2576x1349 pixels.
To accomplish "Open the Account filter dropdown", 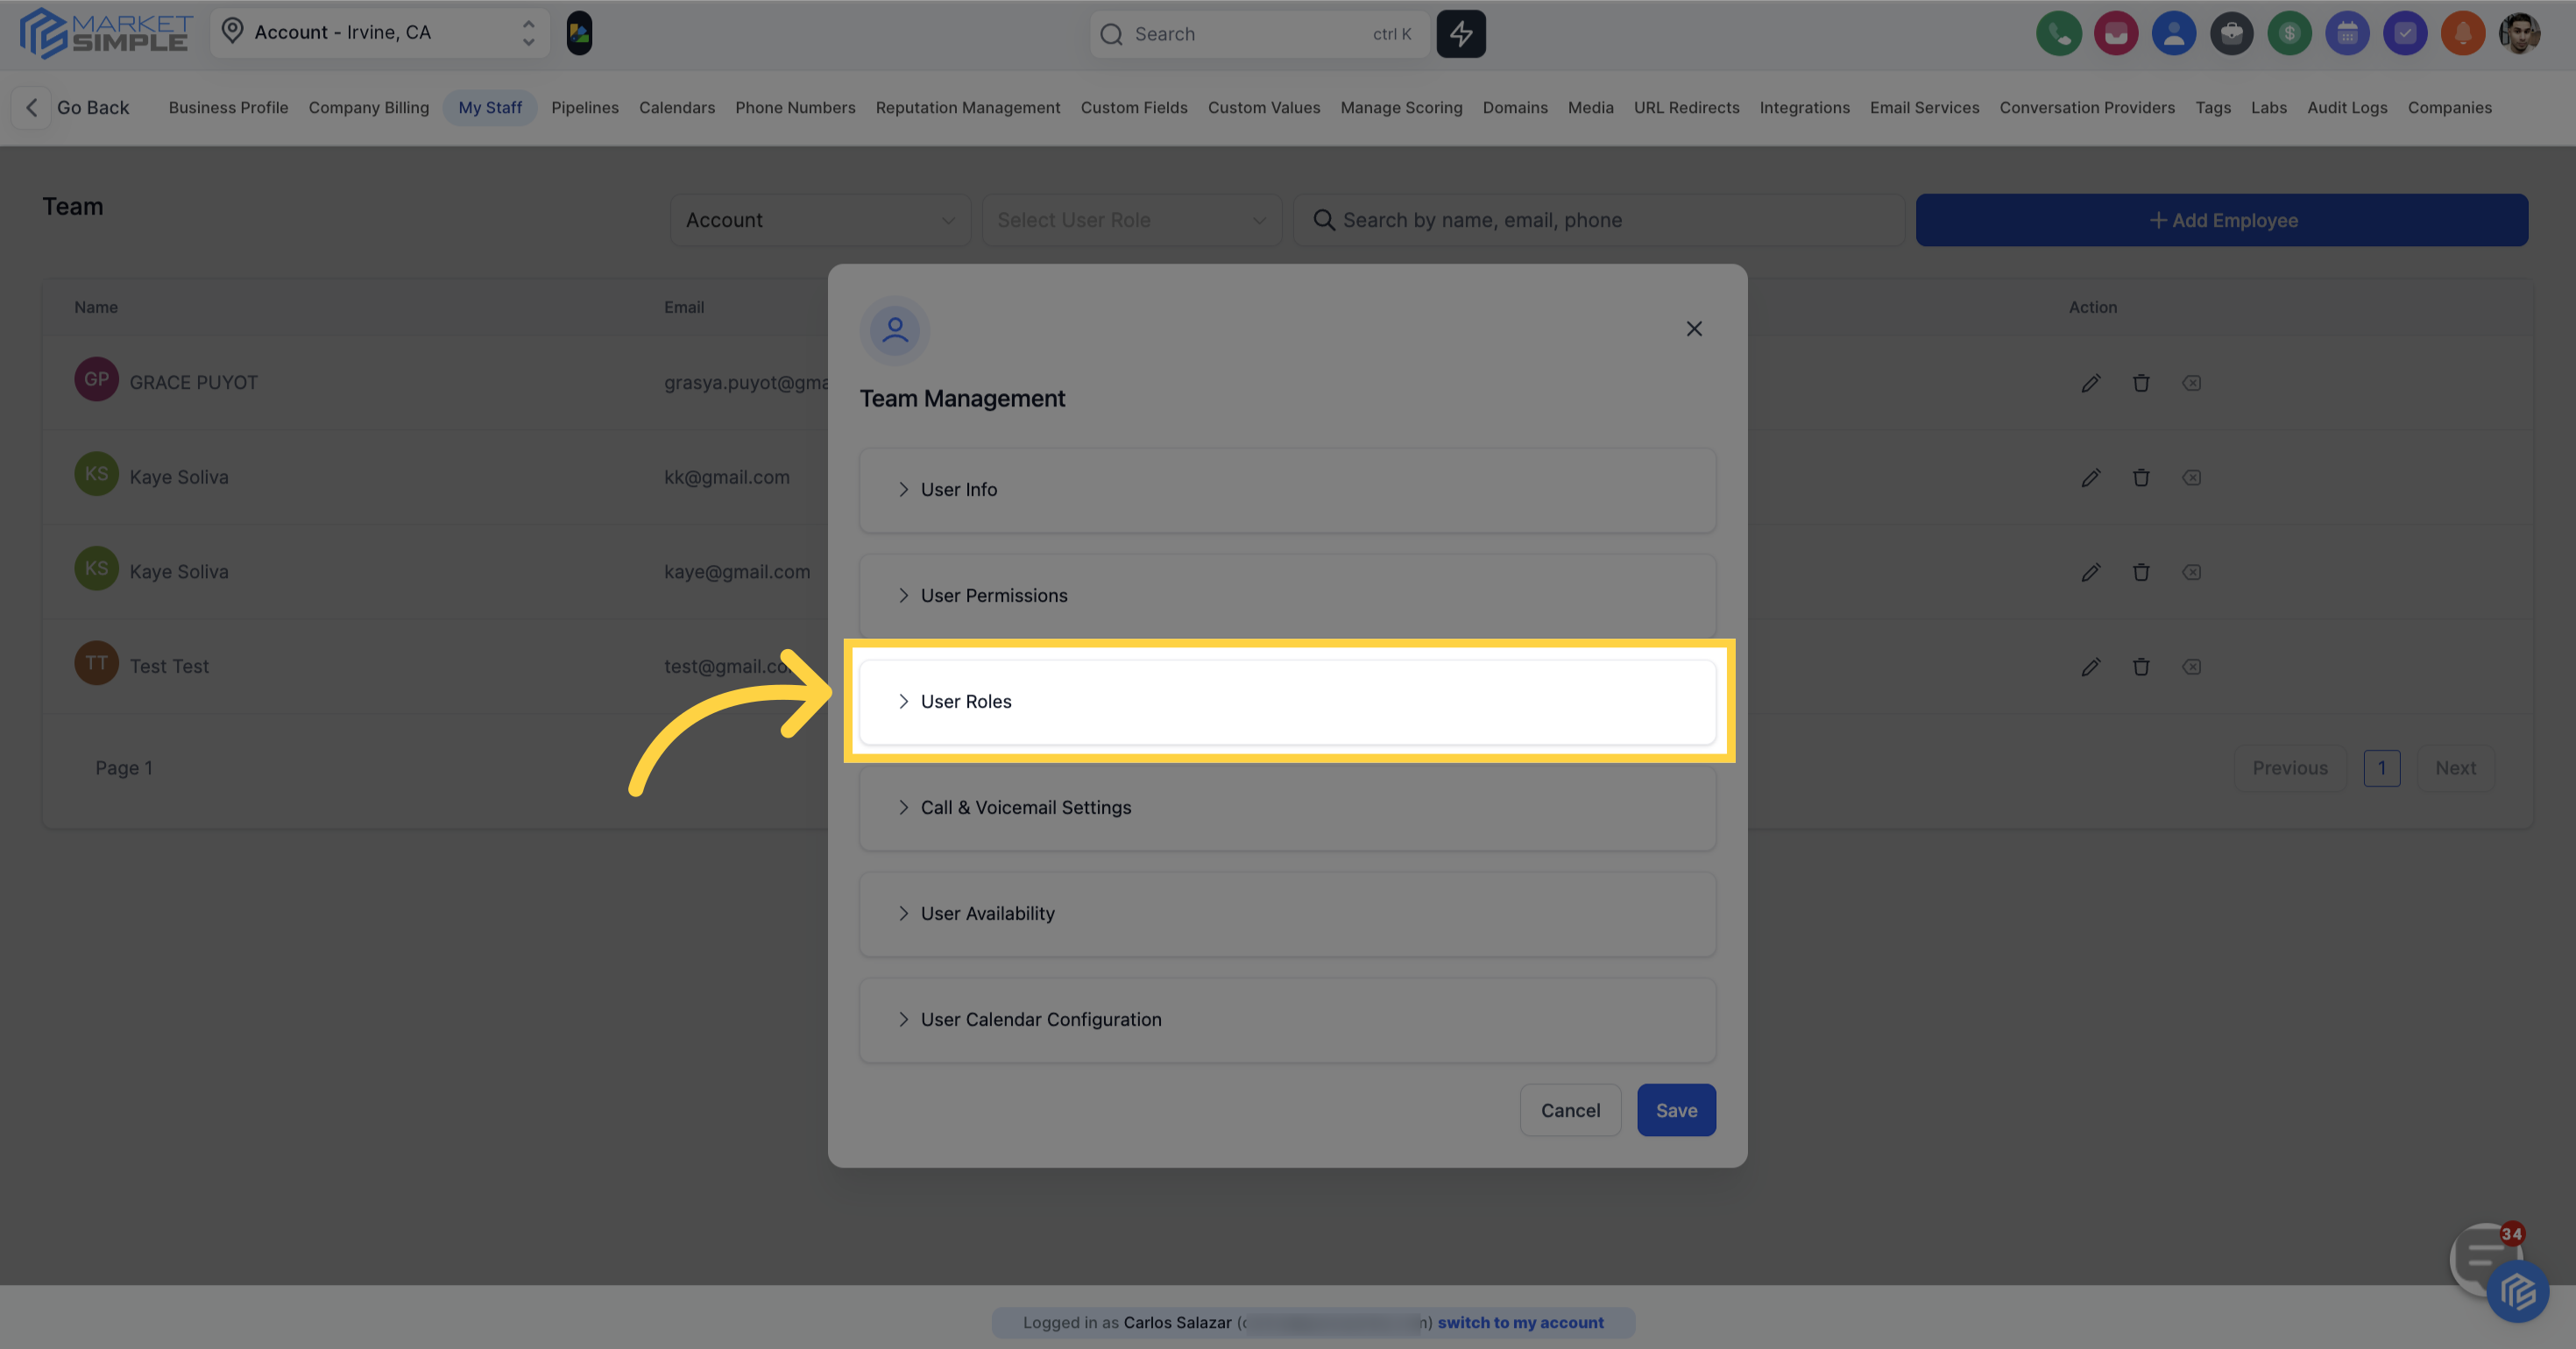I will [819, 219].
